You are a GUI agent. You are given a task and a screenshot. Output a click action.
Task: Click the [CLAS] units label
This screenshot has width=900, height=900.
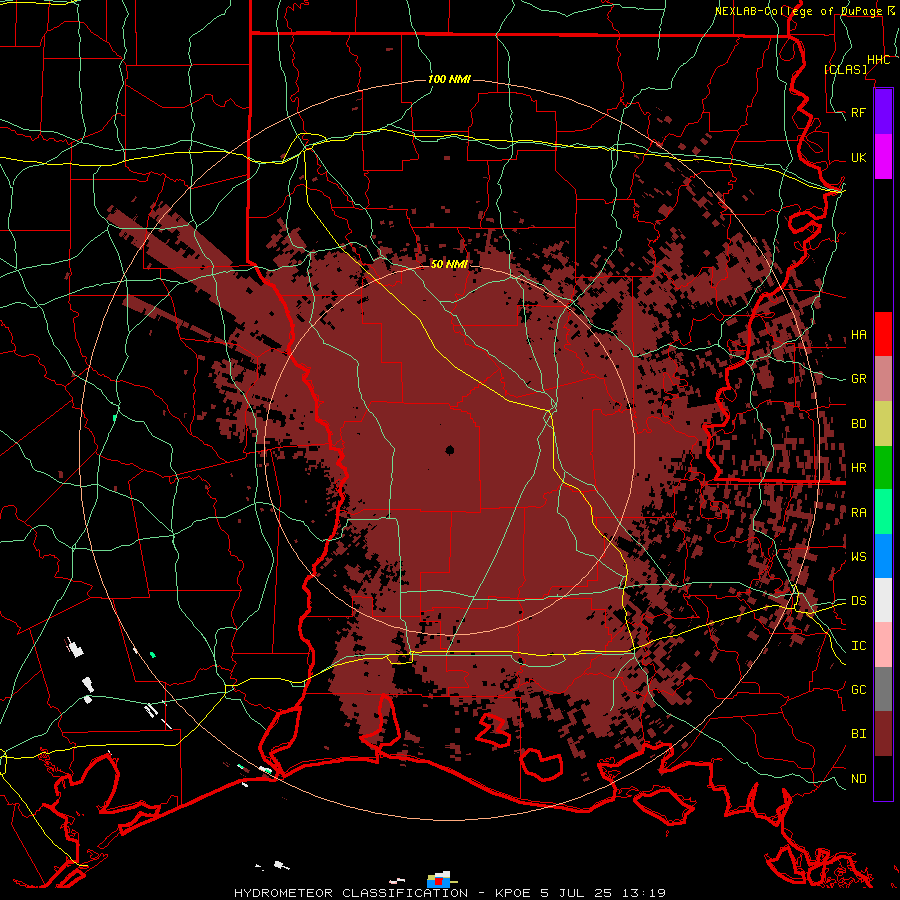[845, 69]
